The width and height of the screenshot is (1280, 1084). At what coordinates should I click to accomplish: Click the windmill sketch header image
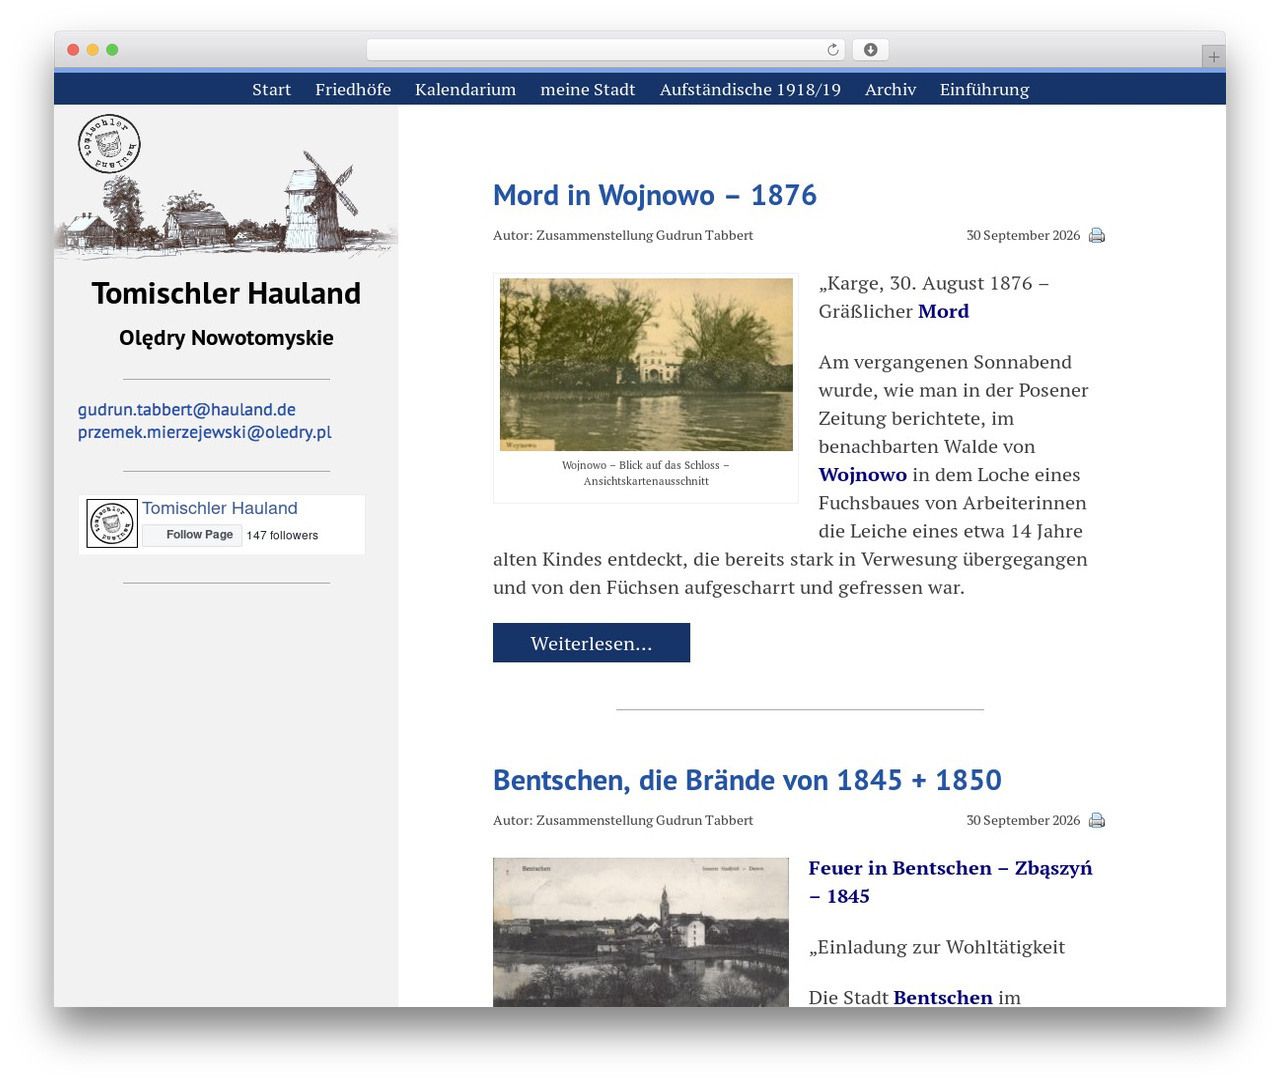[226, 205]
